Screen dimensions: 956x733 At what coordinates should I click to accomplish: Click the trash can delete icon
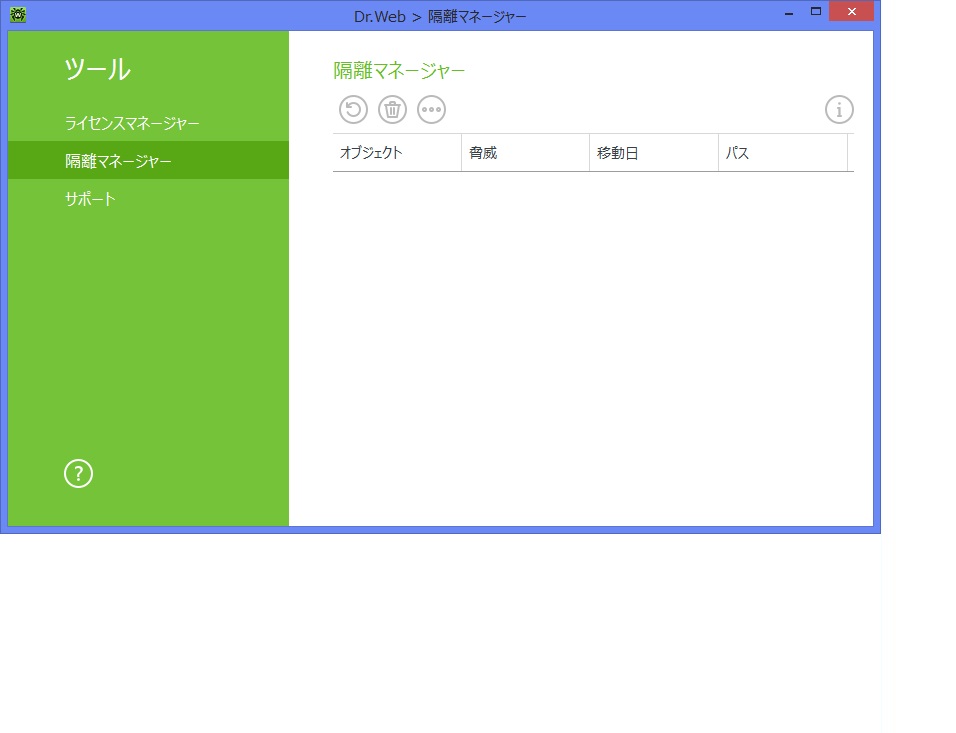click(x=392, y=110)
